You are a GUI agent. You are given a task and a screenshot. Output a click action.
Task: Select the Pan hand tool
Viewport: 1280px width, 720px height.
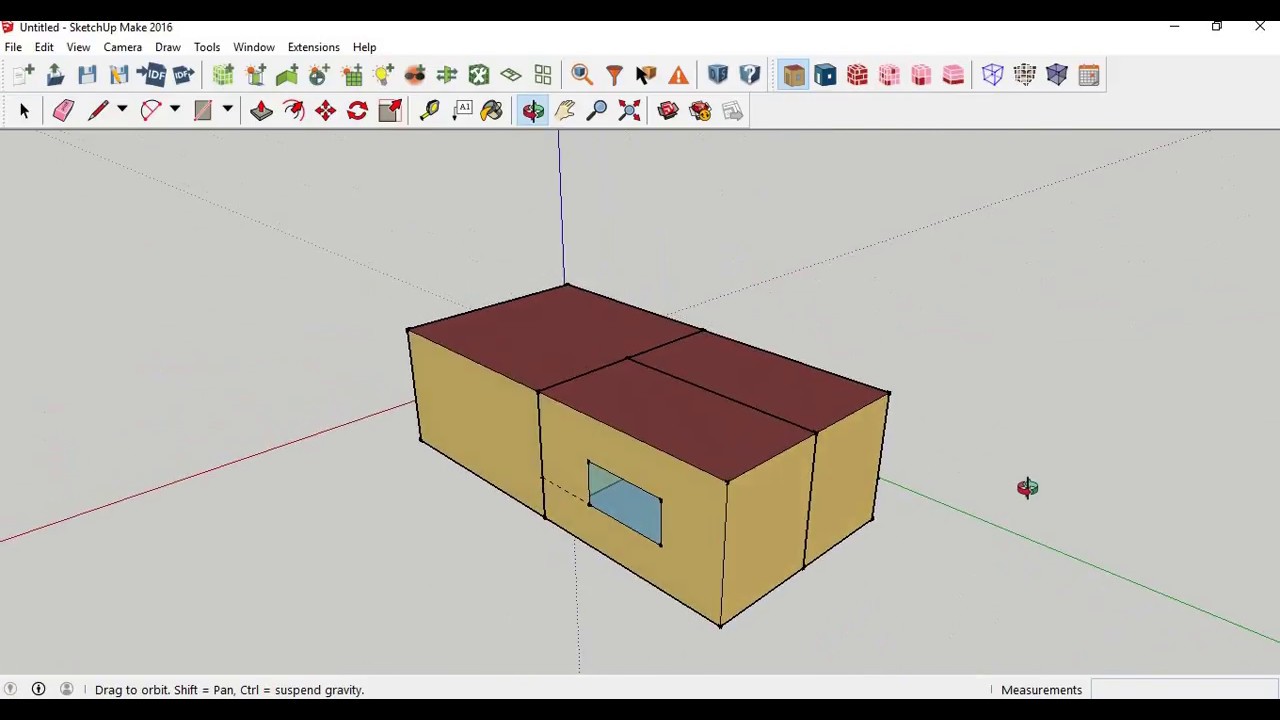[x=565, y=111]
